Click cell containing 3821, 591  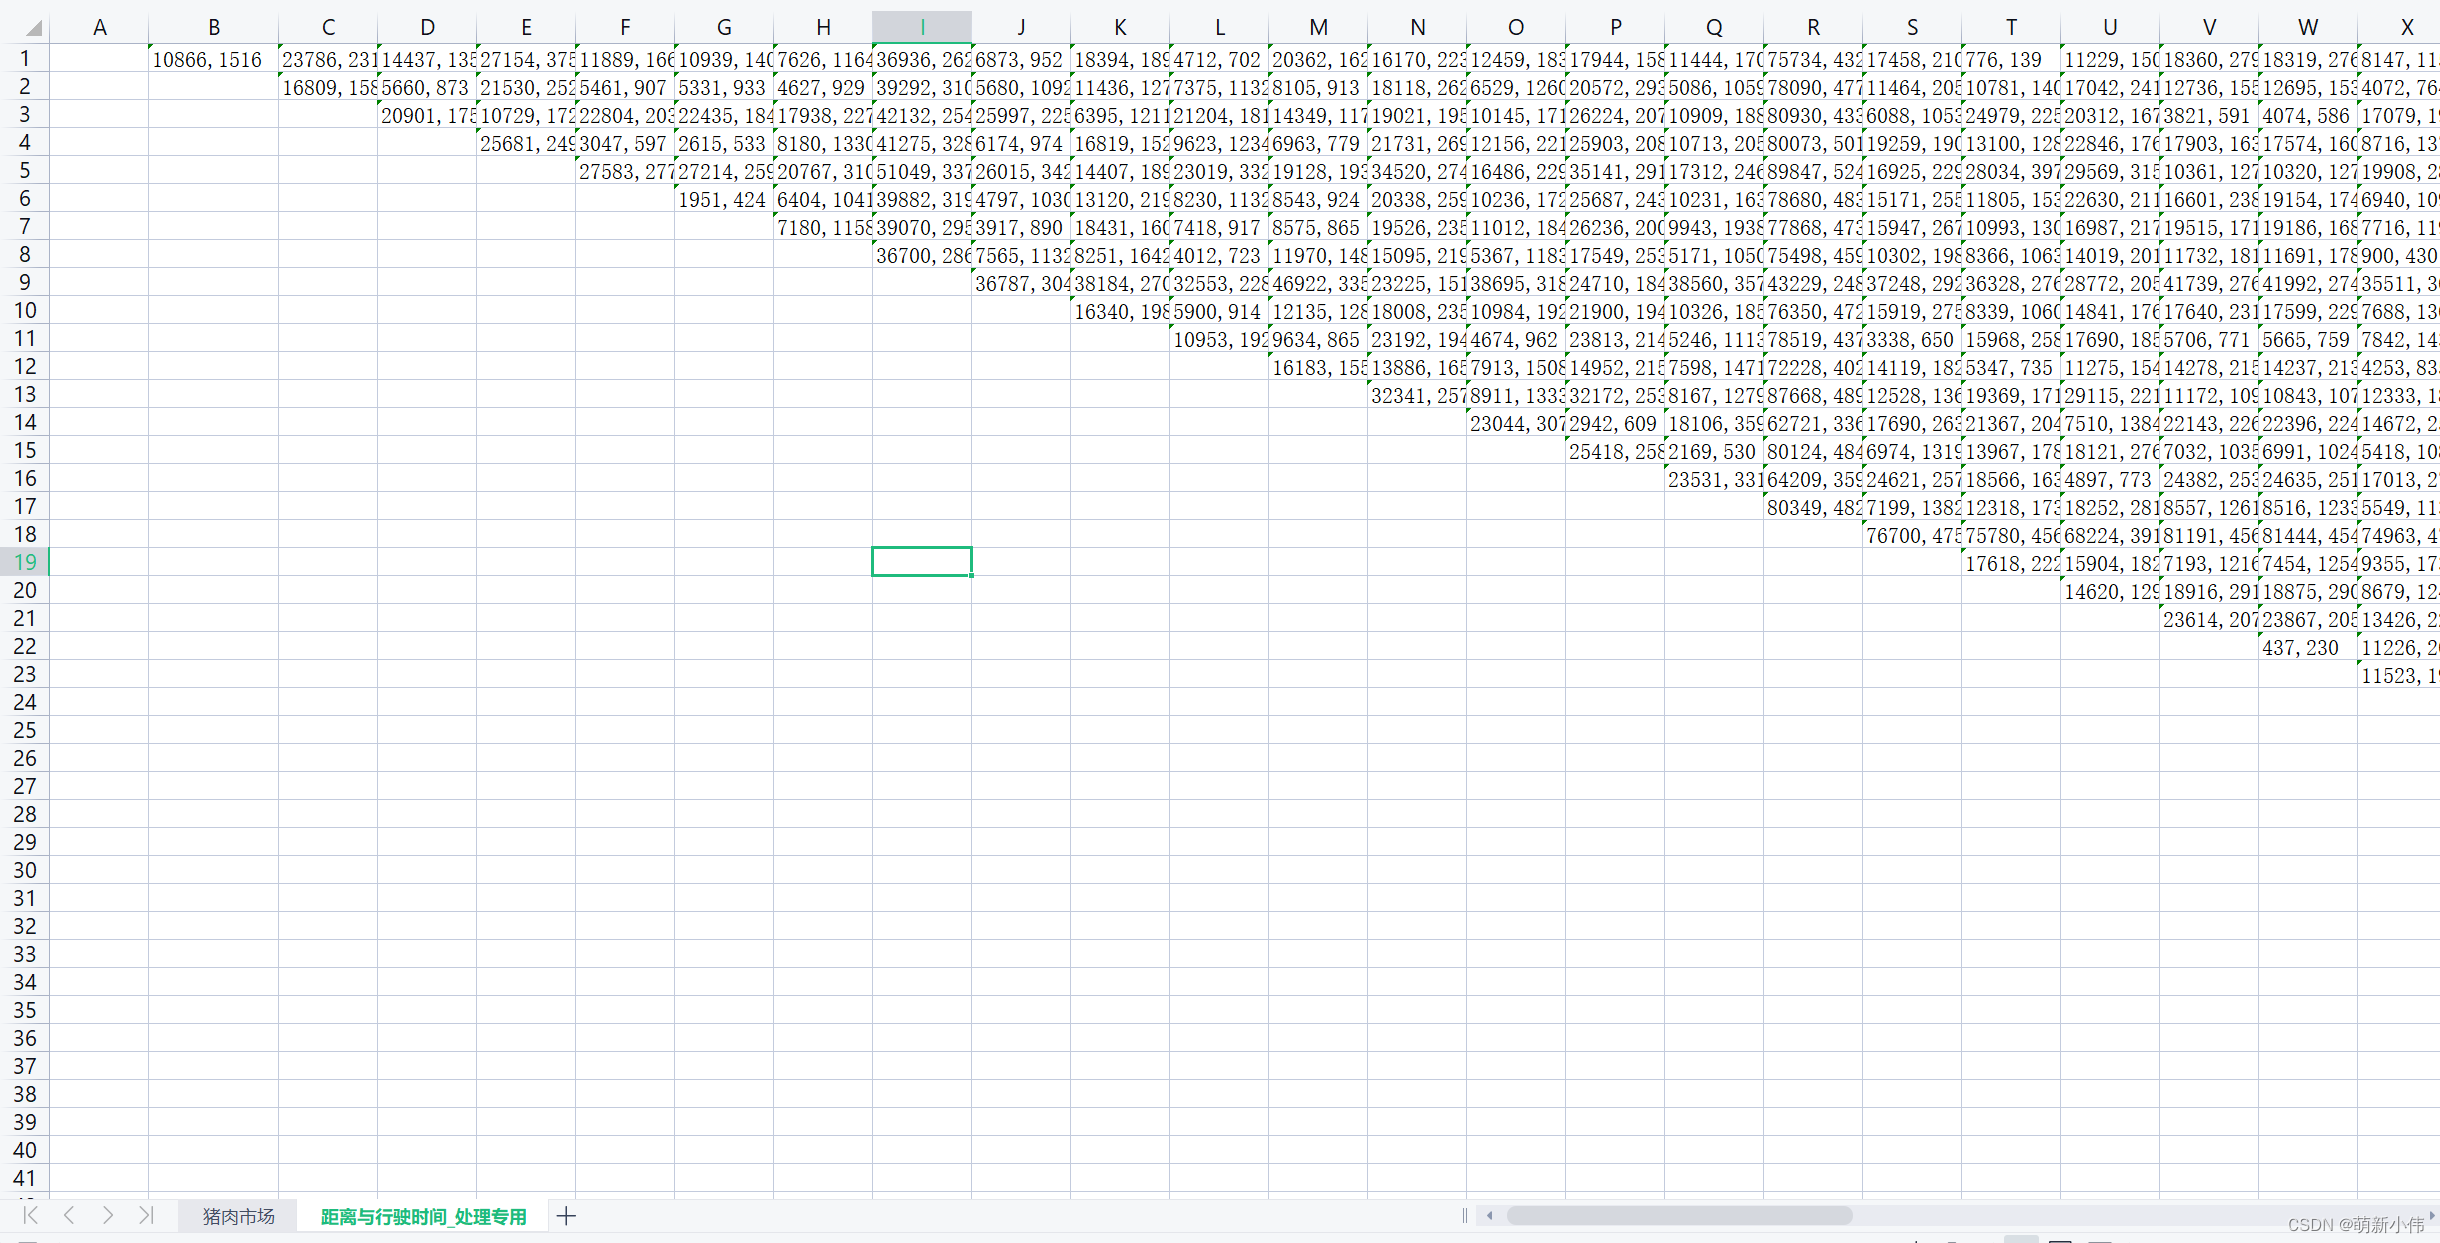pos(2209,115)
